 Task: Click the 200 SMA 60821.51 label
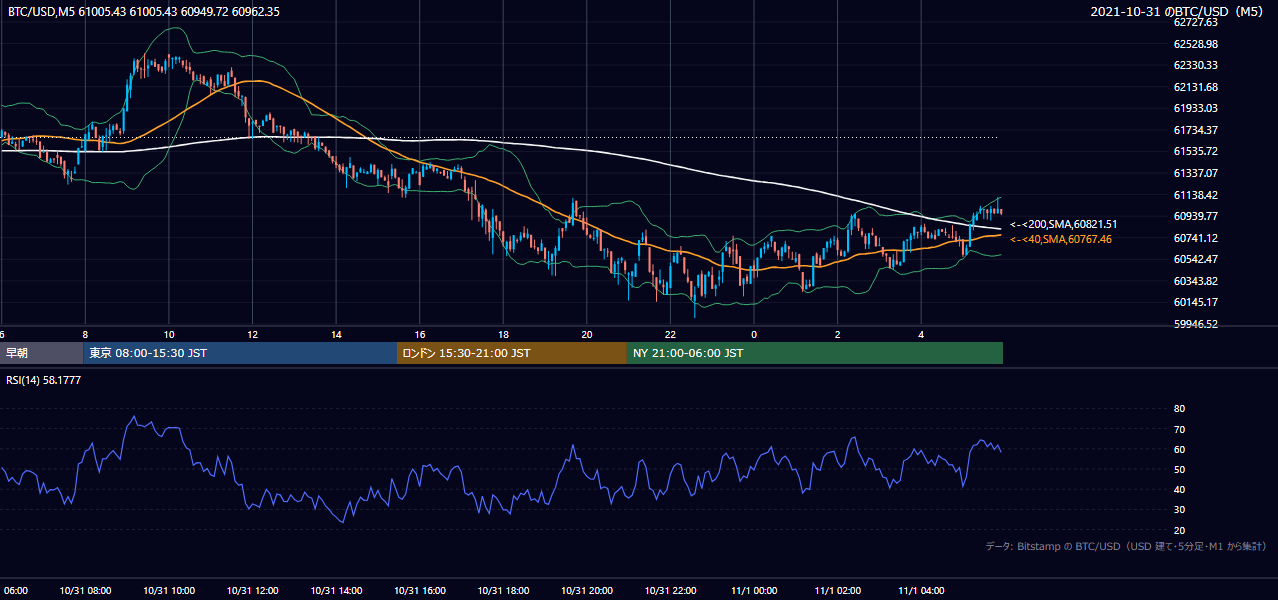pos(1063,224)
